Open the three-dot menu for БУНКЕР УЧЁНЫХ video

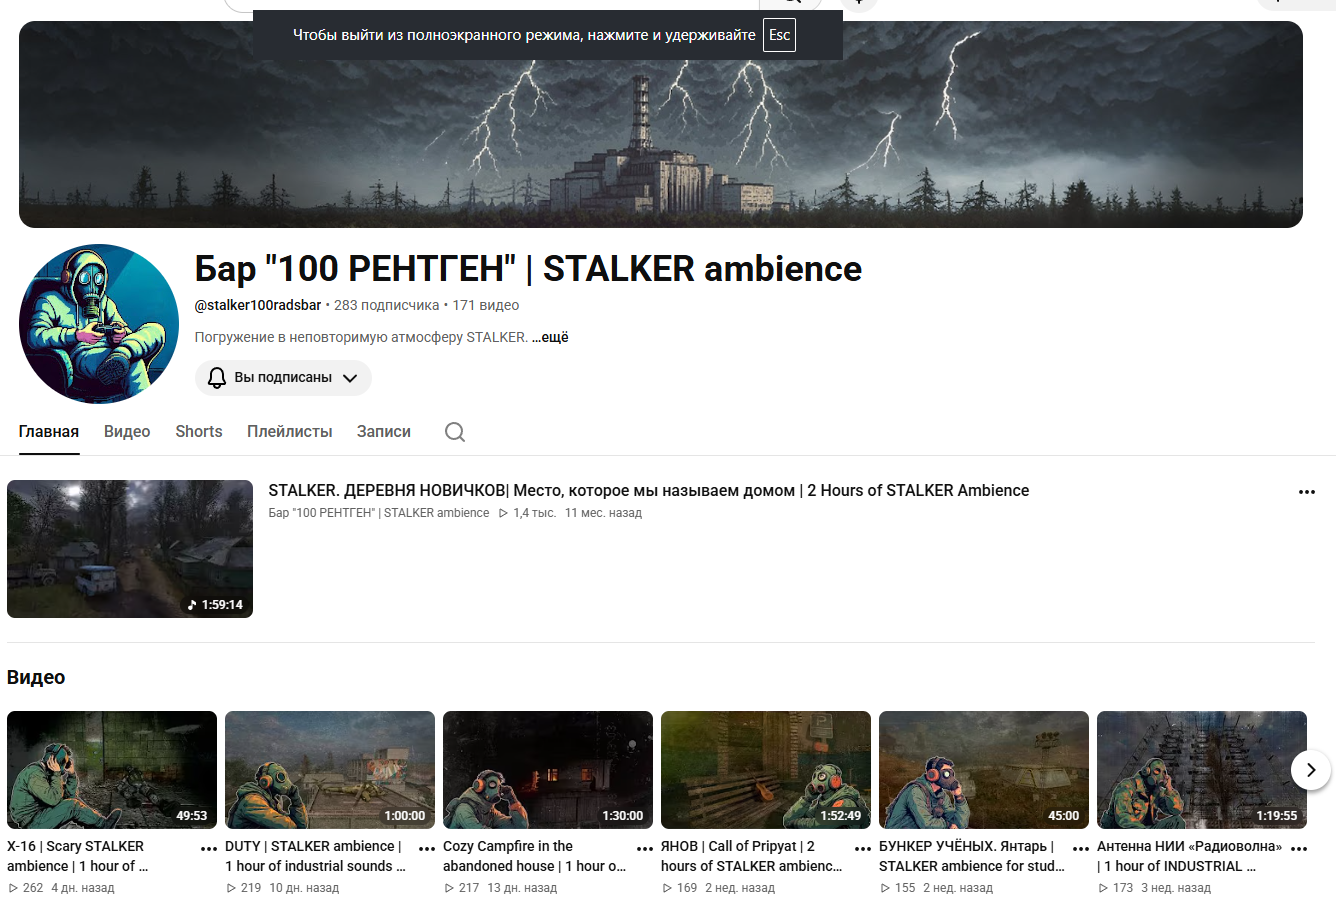pyautogui.click(x=1081, y=848)
